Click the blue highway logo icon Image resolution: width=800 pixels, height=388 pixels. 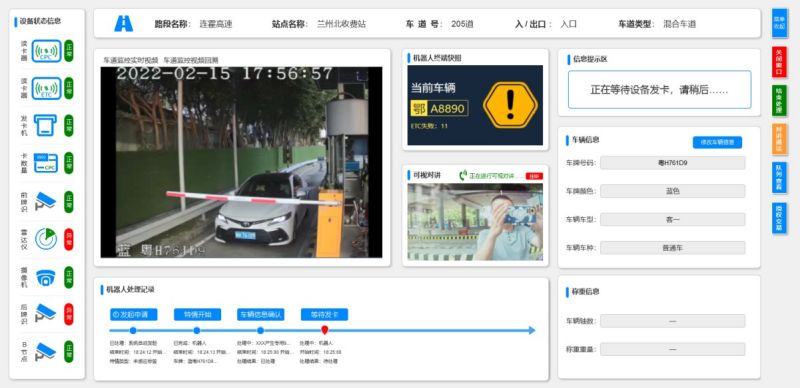[x=123, y=23]
